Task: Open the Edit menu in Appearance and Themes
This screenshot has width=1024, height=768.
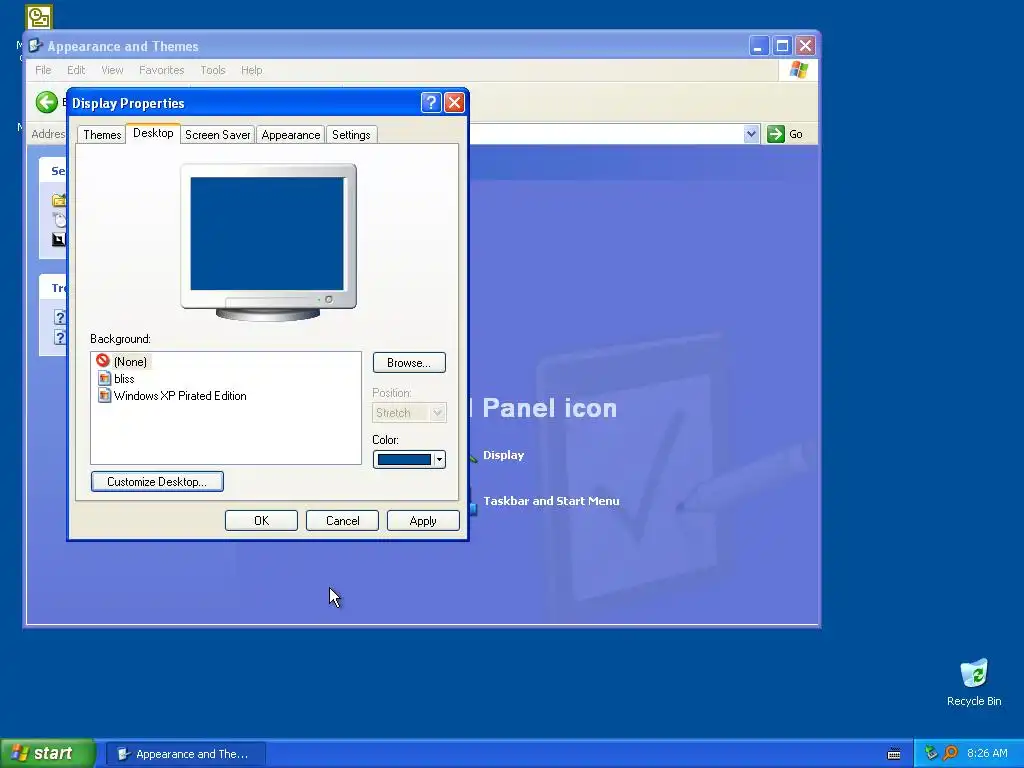Action: coord(76,70)
